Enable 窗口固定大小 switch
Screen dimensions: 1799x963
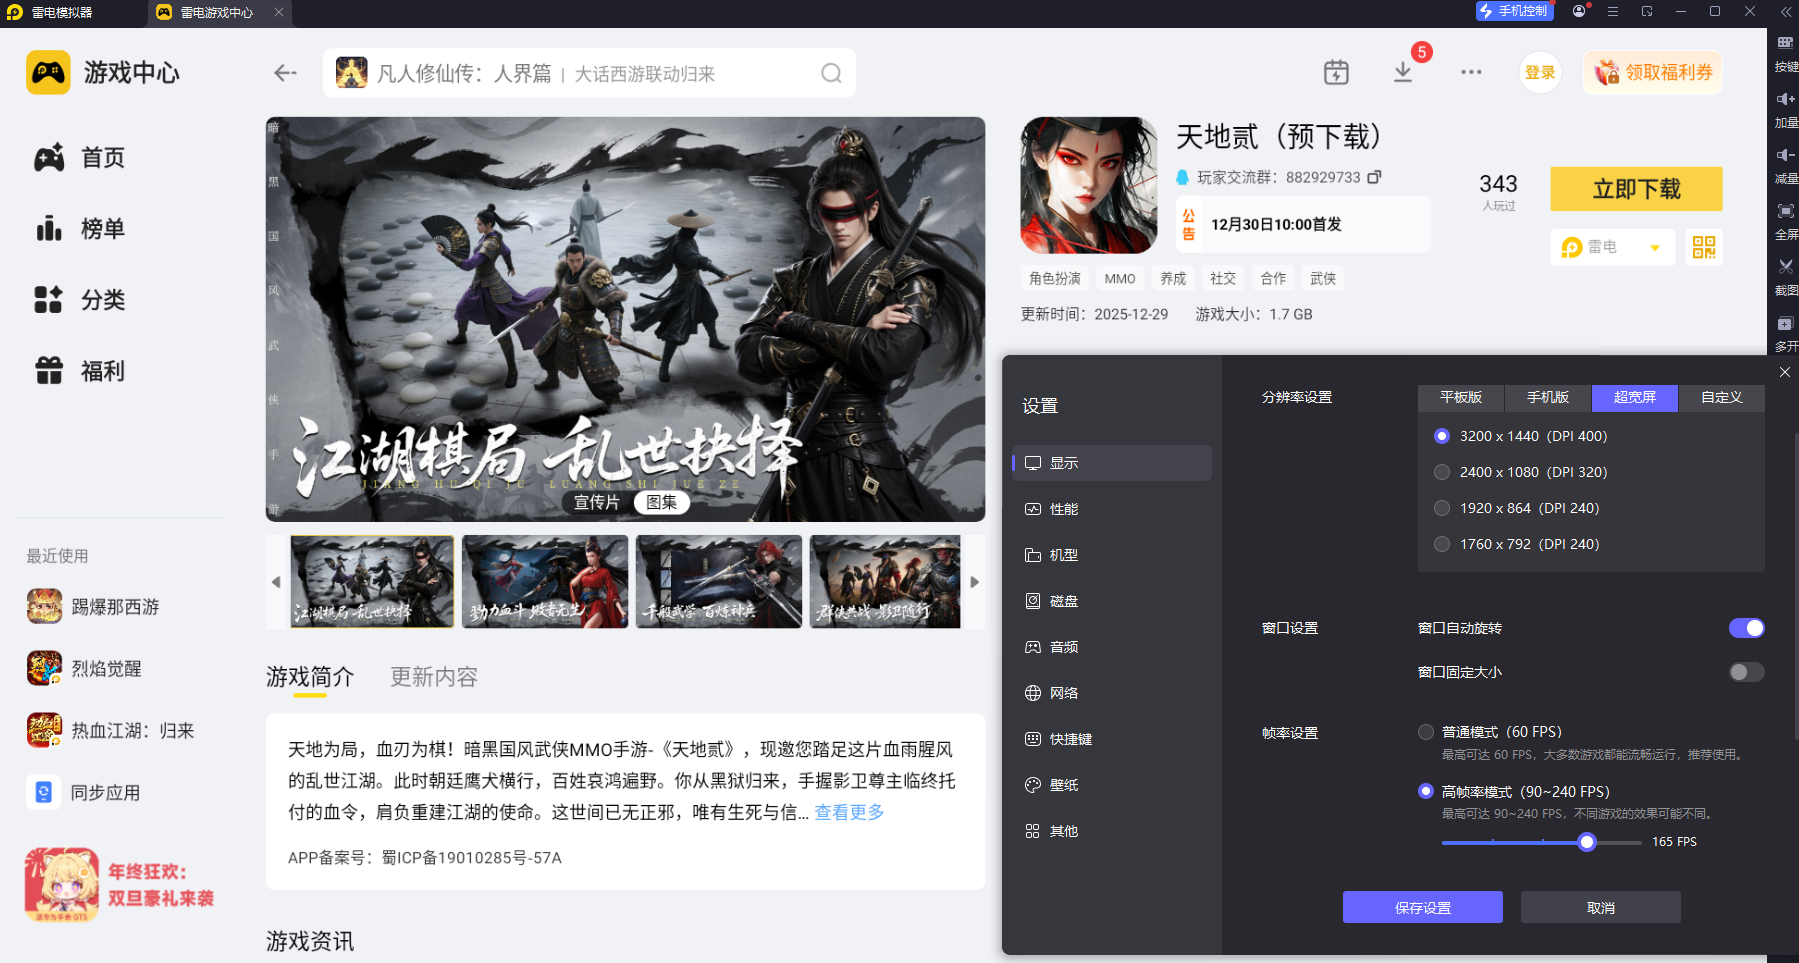click(1746, 672)
